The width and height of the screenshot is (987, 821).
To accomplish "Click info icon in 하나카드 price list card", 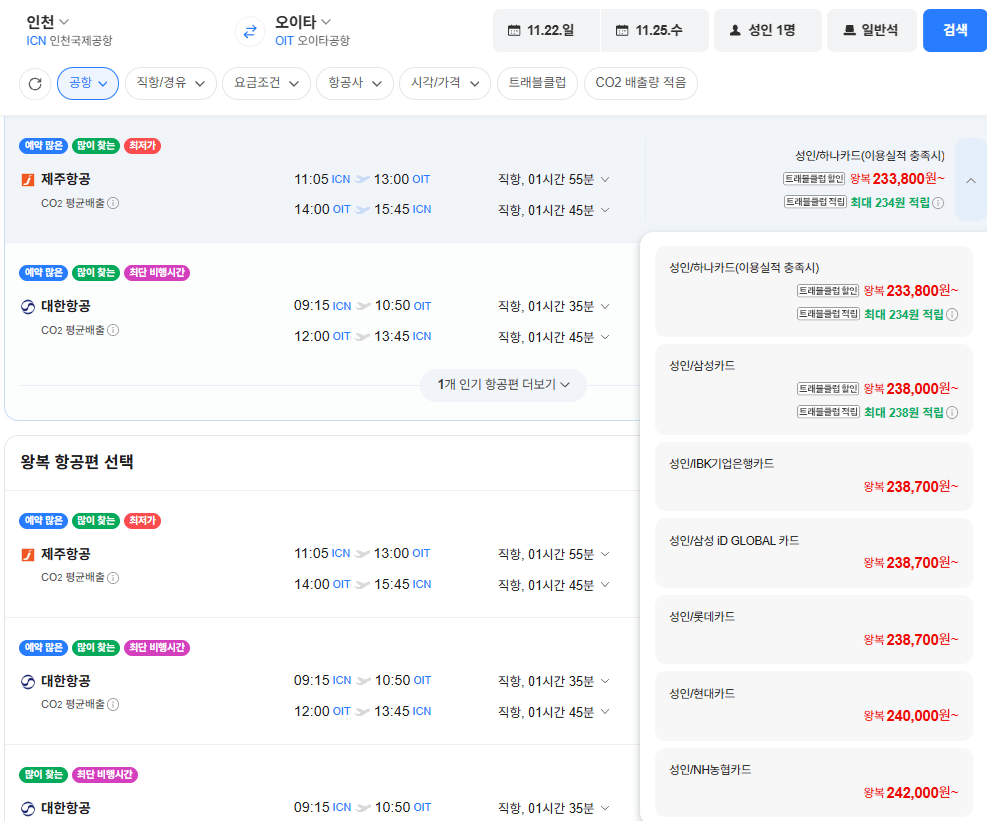I will pyautogui.click(x=952, y=314).
